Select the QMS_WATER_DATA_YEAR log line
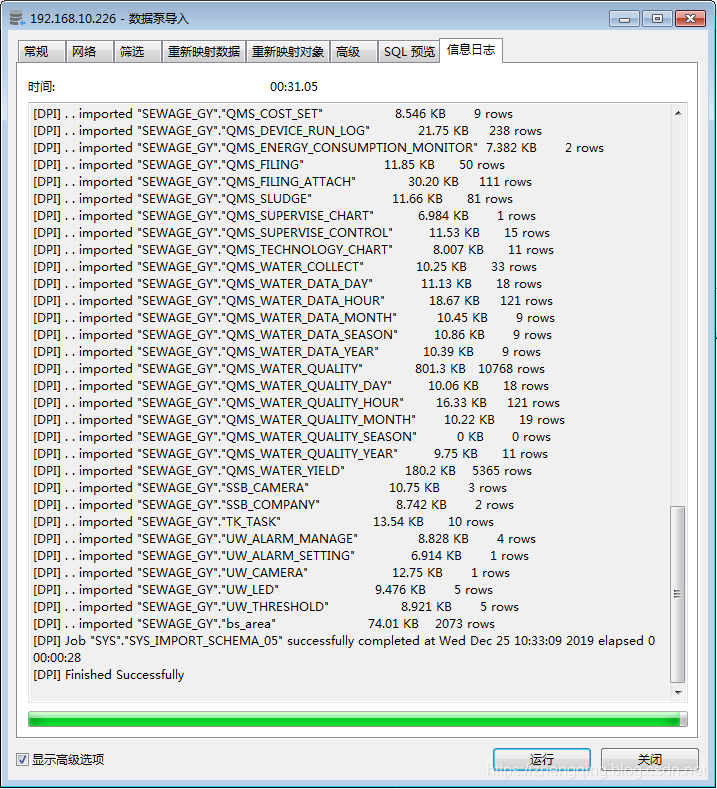Image resolution: width=717 pixels, height=789 pixels. [x=287, y=352]
